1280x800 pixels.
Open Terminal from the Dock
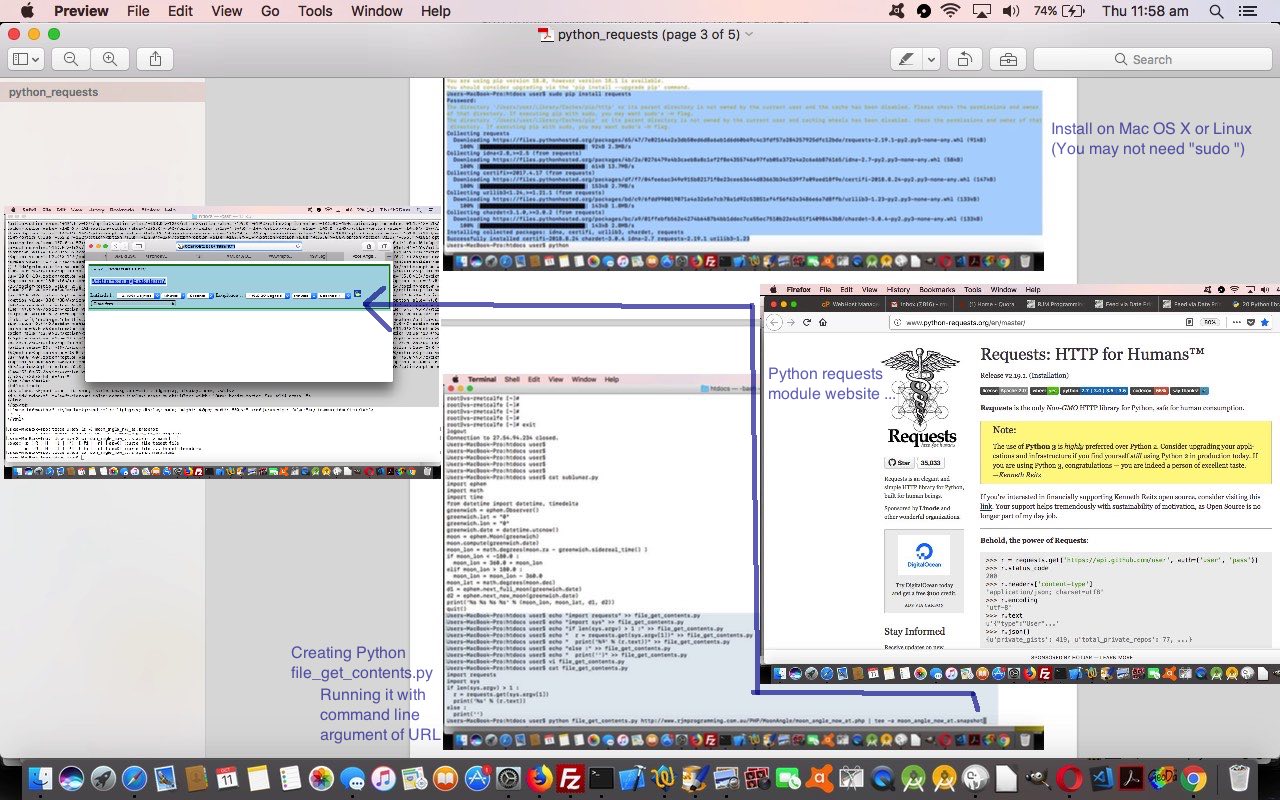(x=601, y=778)
